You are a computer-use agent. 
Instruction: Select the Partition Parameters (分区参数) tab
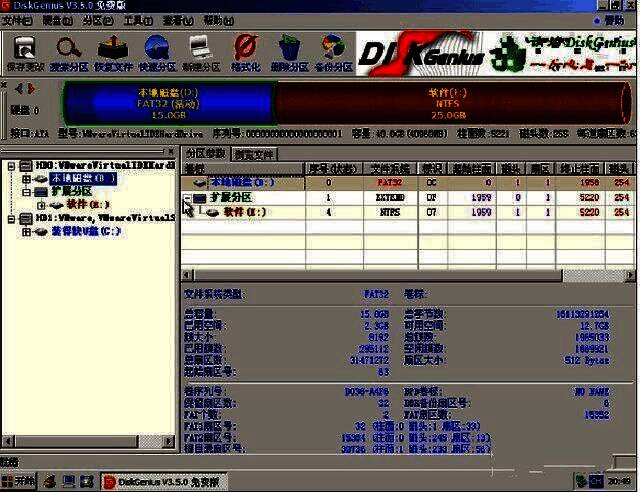[x=206, y=154]
